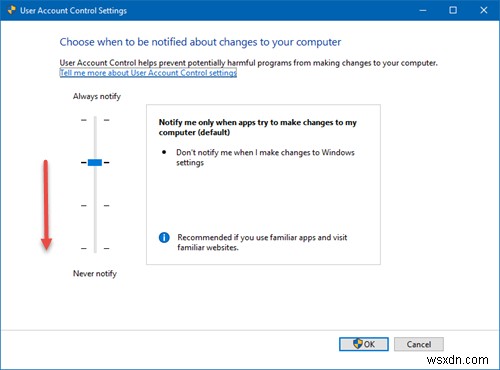Click the User Account Control helps prevent sentence
The height and width of the screenshot is (370, 500).
pos(248,63)
